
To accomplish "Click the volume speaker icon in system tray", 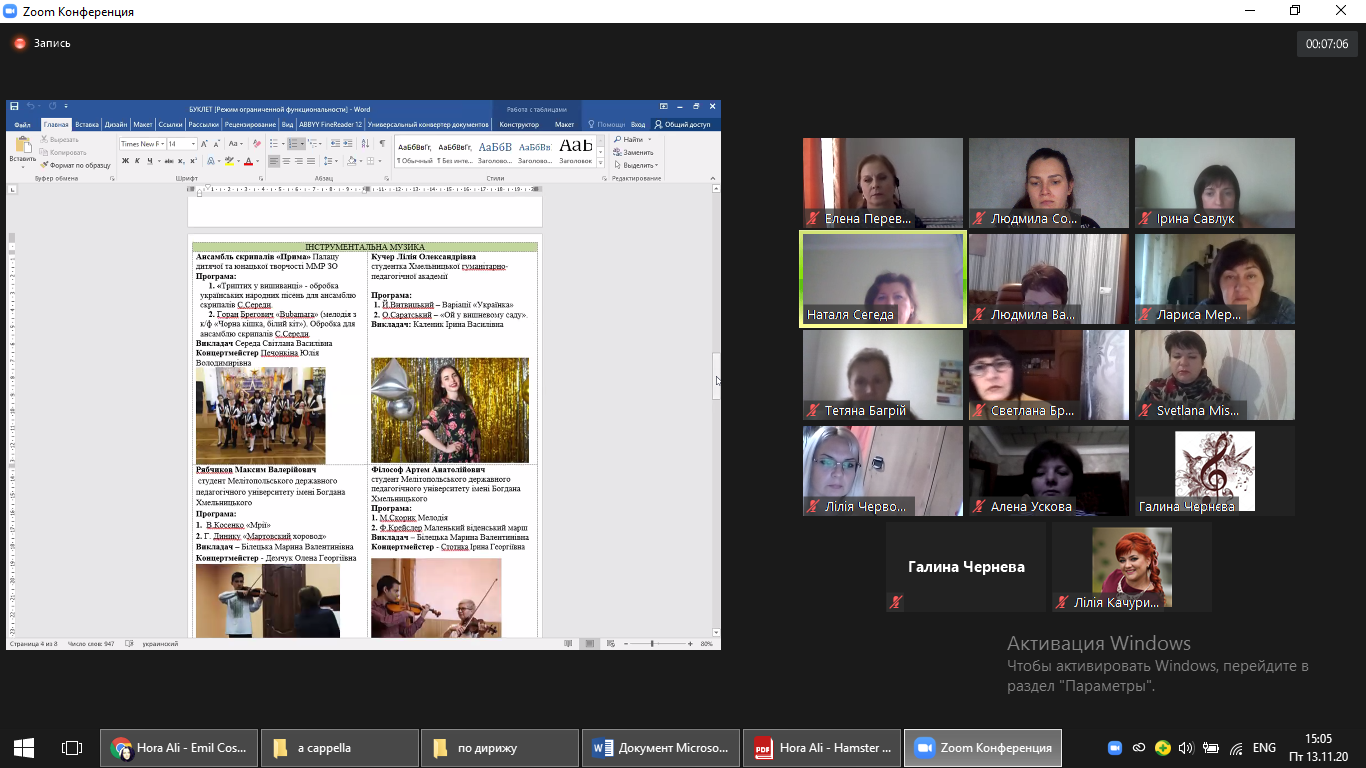I will tap(1186, 748).
